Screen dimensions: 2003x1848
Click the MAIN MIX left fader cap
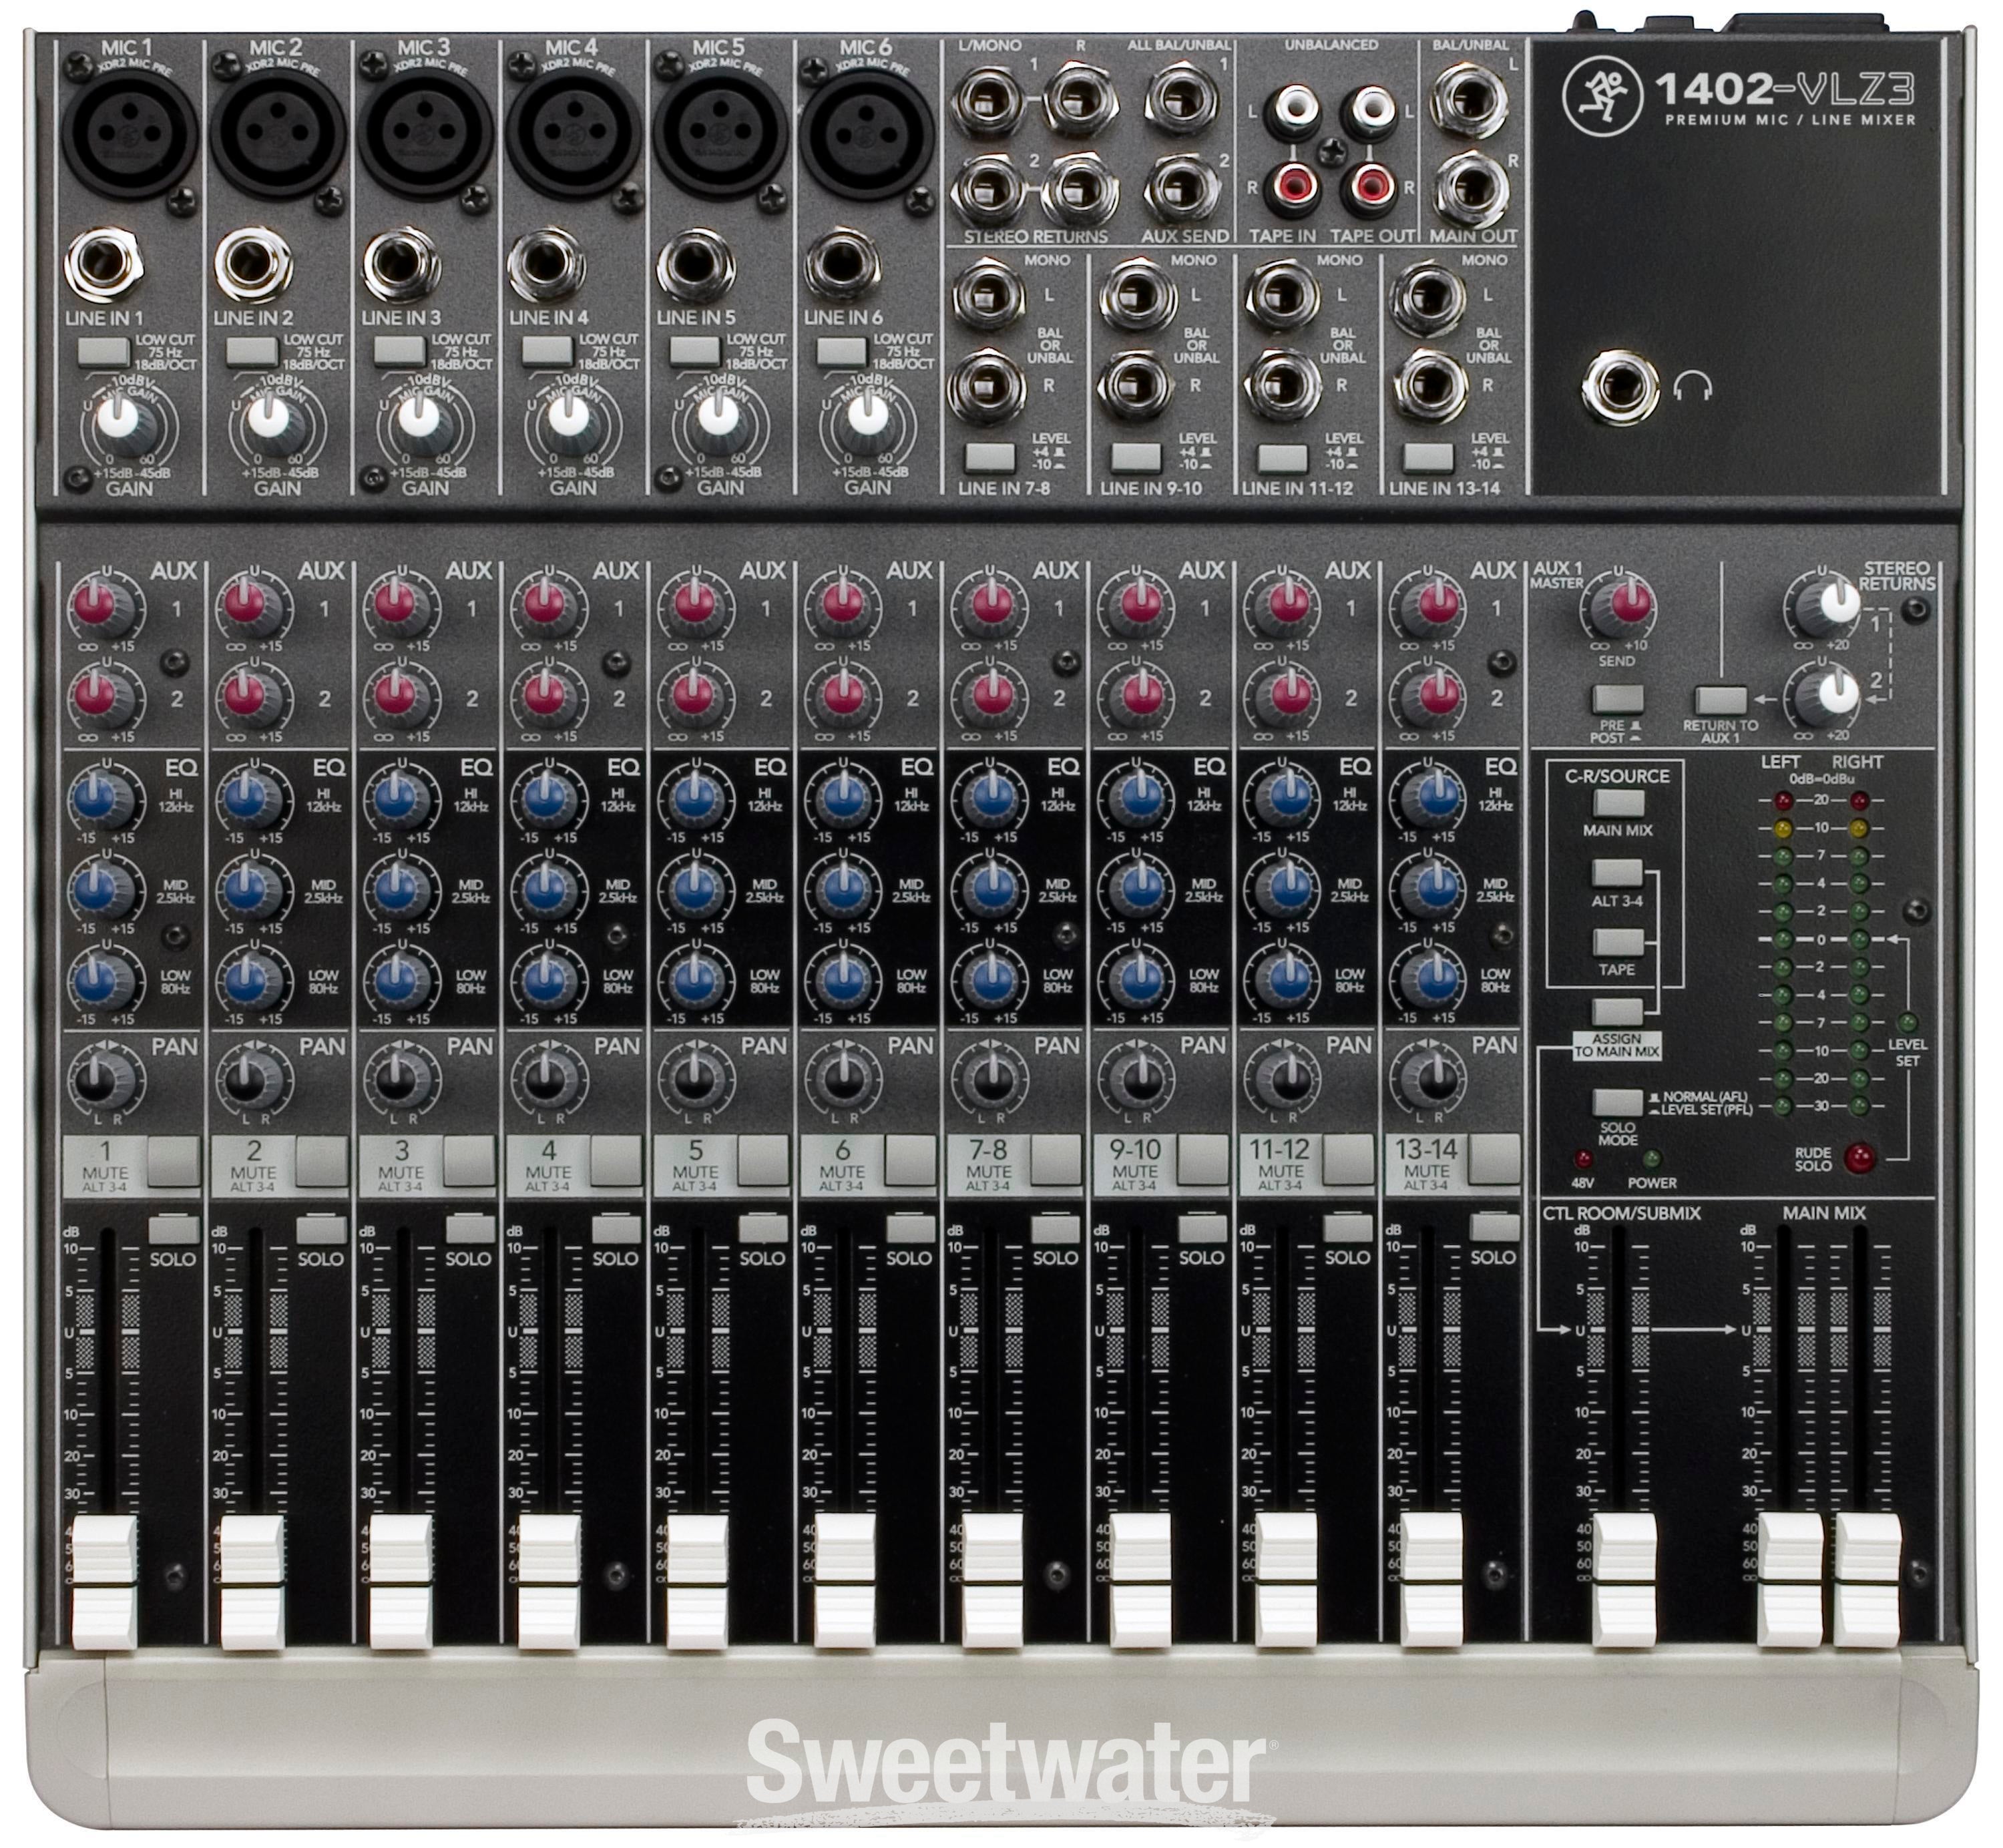1790,1580
